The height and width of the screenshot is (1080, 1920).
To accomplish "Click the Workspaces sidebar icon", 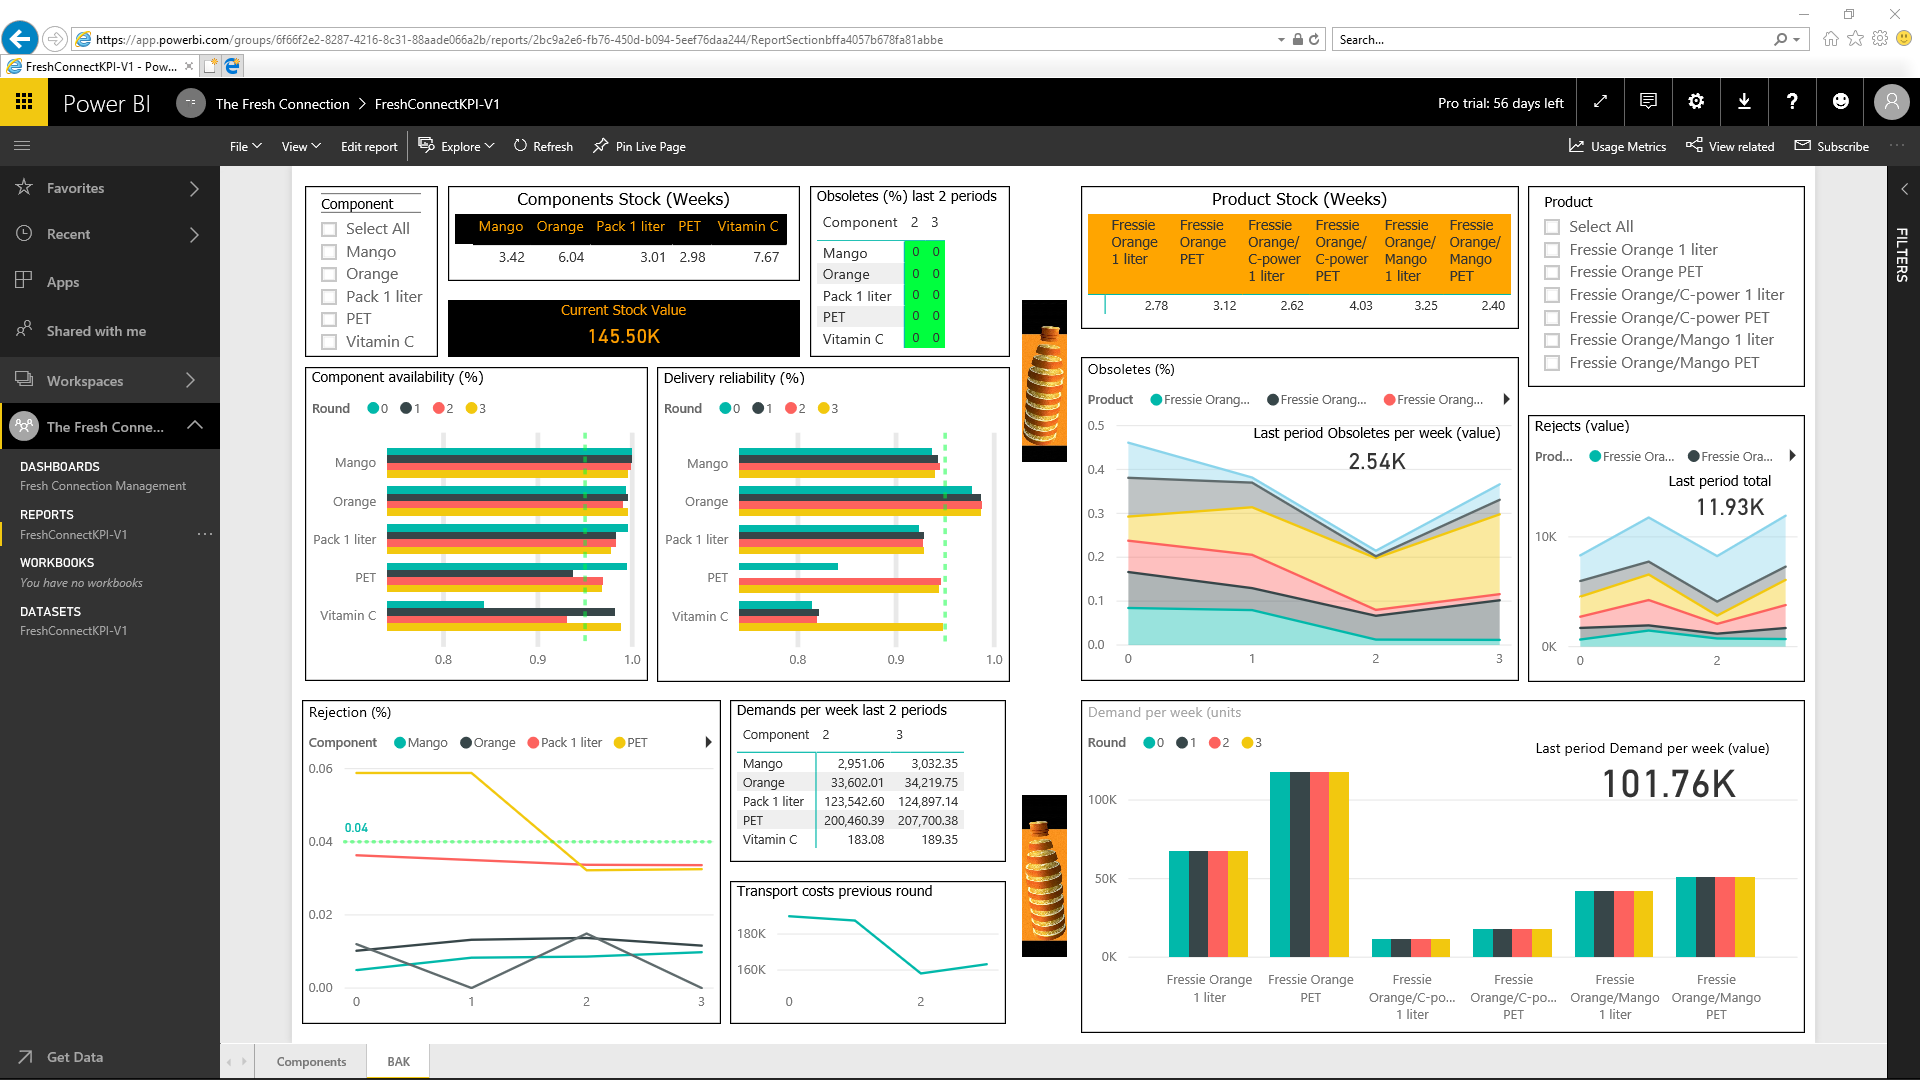I will click(24, 380).
